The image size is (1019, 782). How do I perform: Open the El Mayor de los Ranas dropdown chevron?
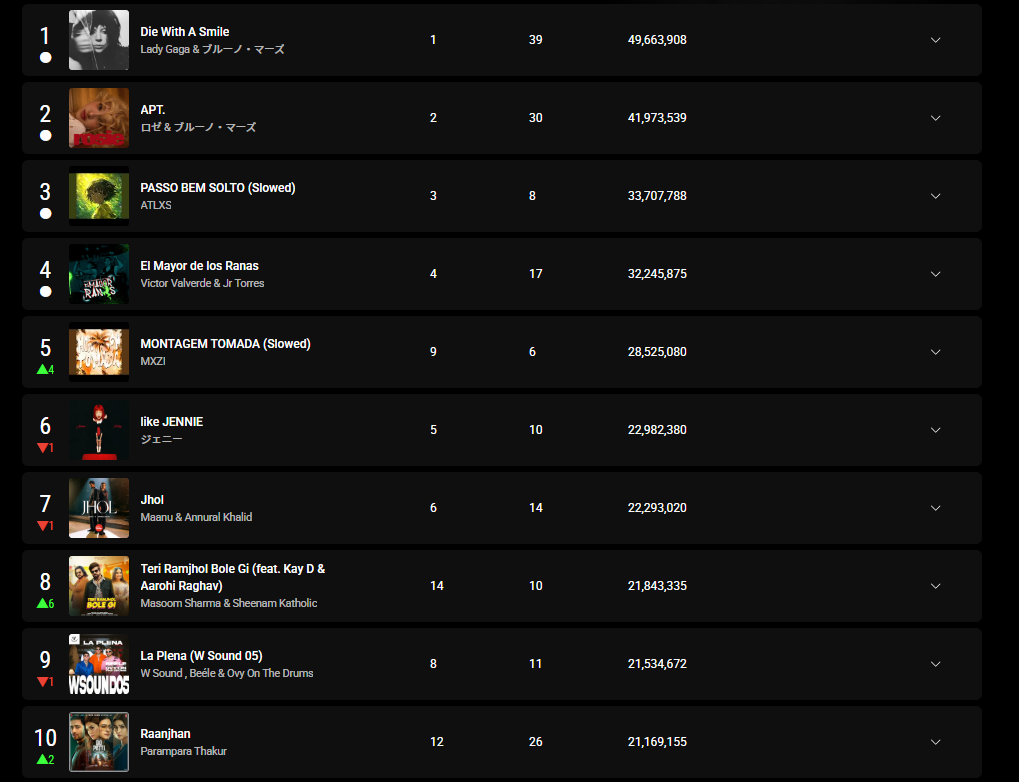[935, 274]
